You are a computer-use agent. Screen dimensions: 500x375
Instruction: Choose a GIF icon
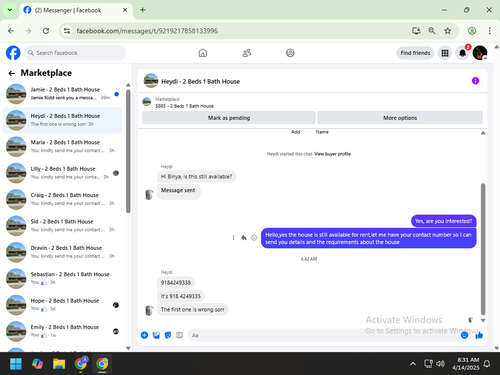(179, 335)
